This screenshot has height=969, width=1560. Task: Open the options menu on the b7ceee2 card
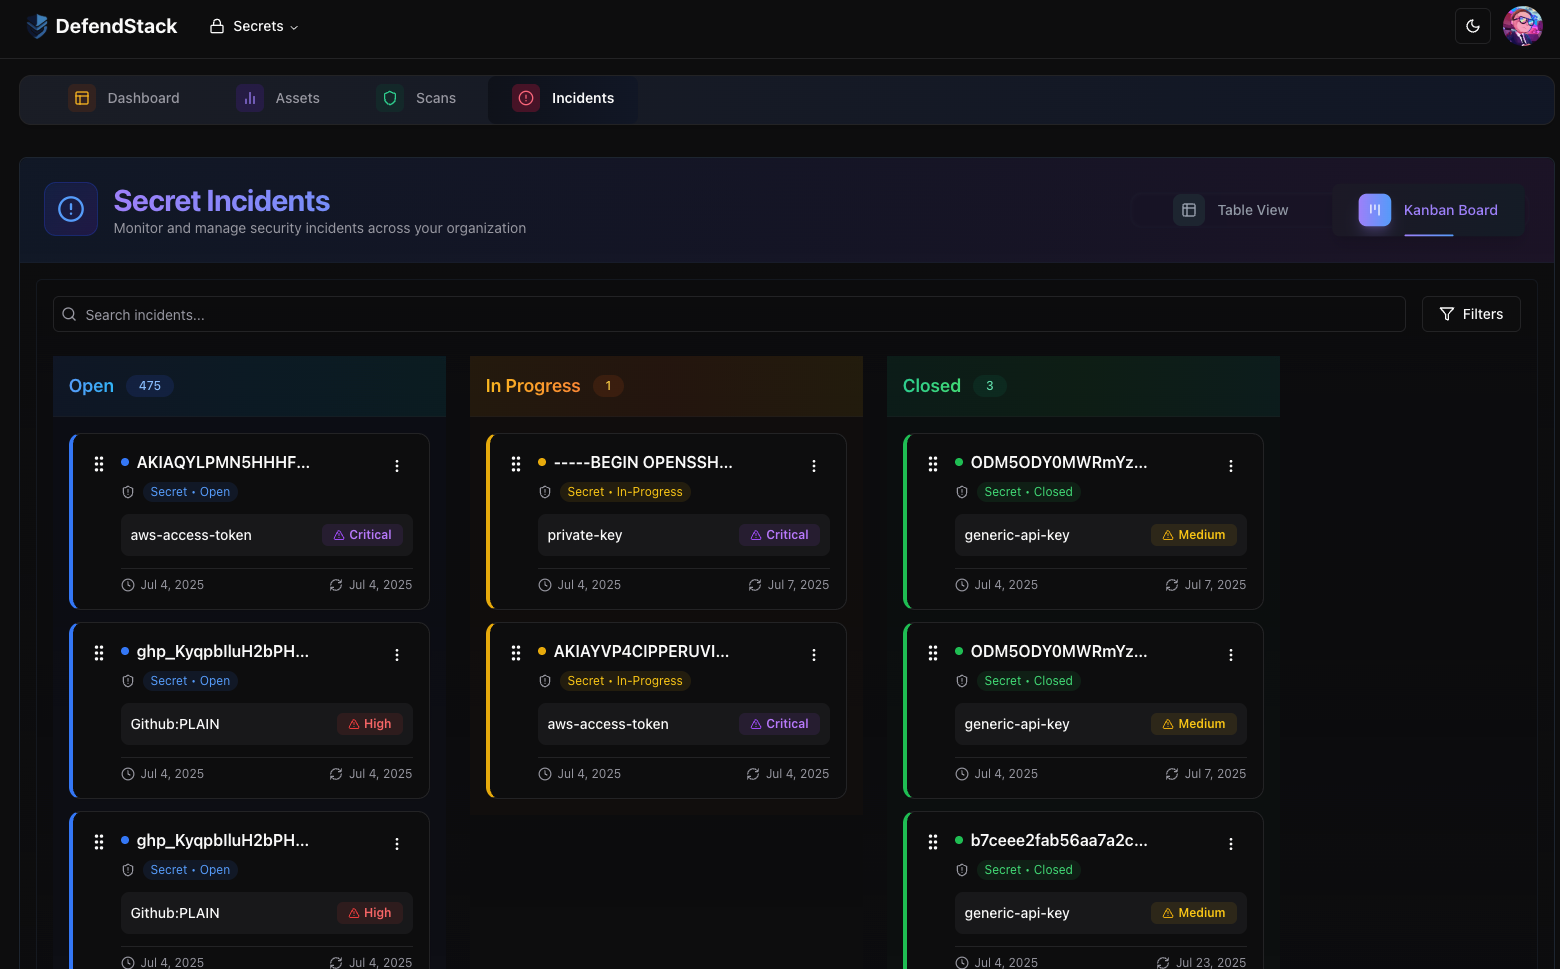click(1230, 843)
